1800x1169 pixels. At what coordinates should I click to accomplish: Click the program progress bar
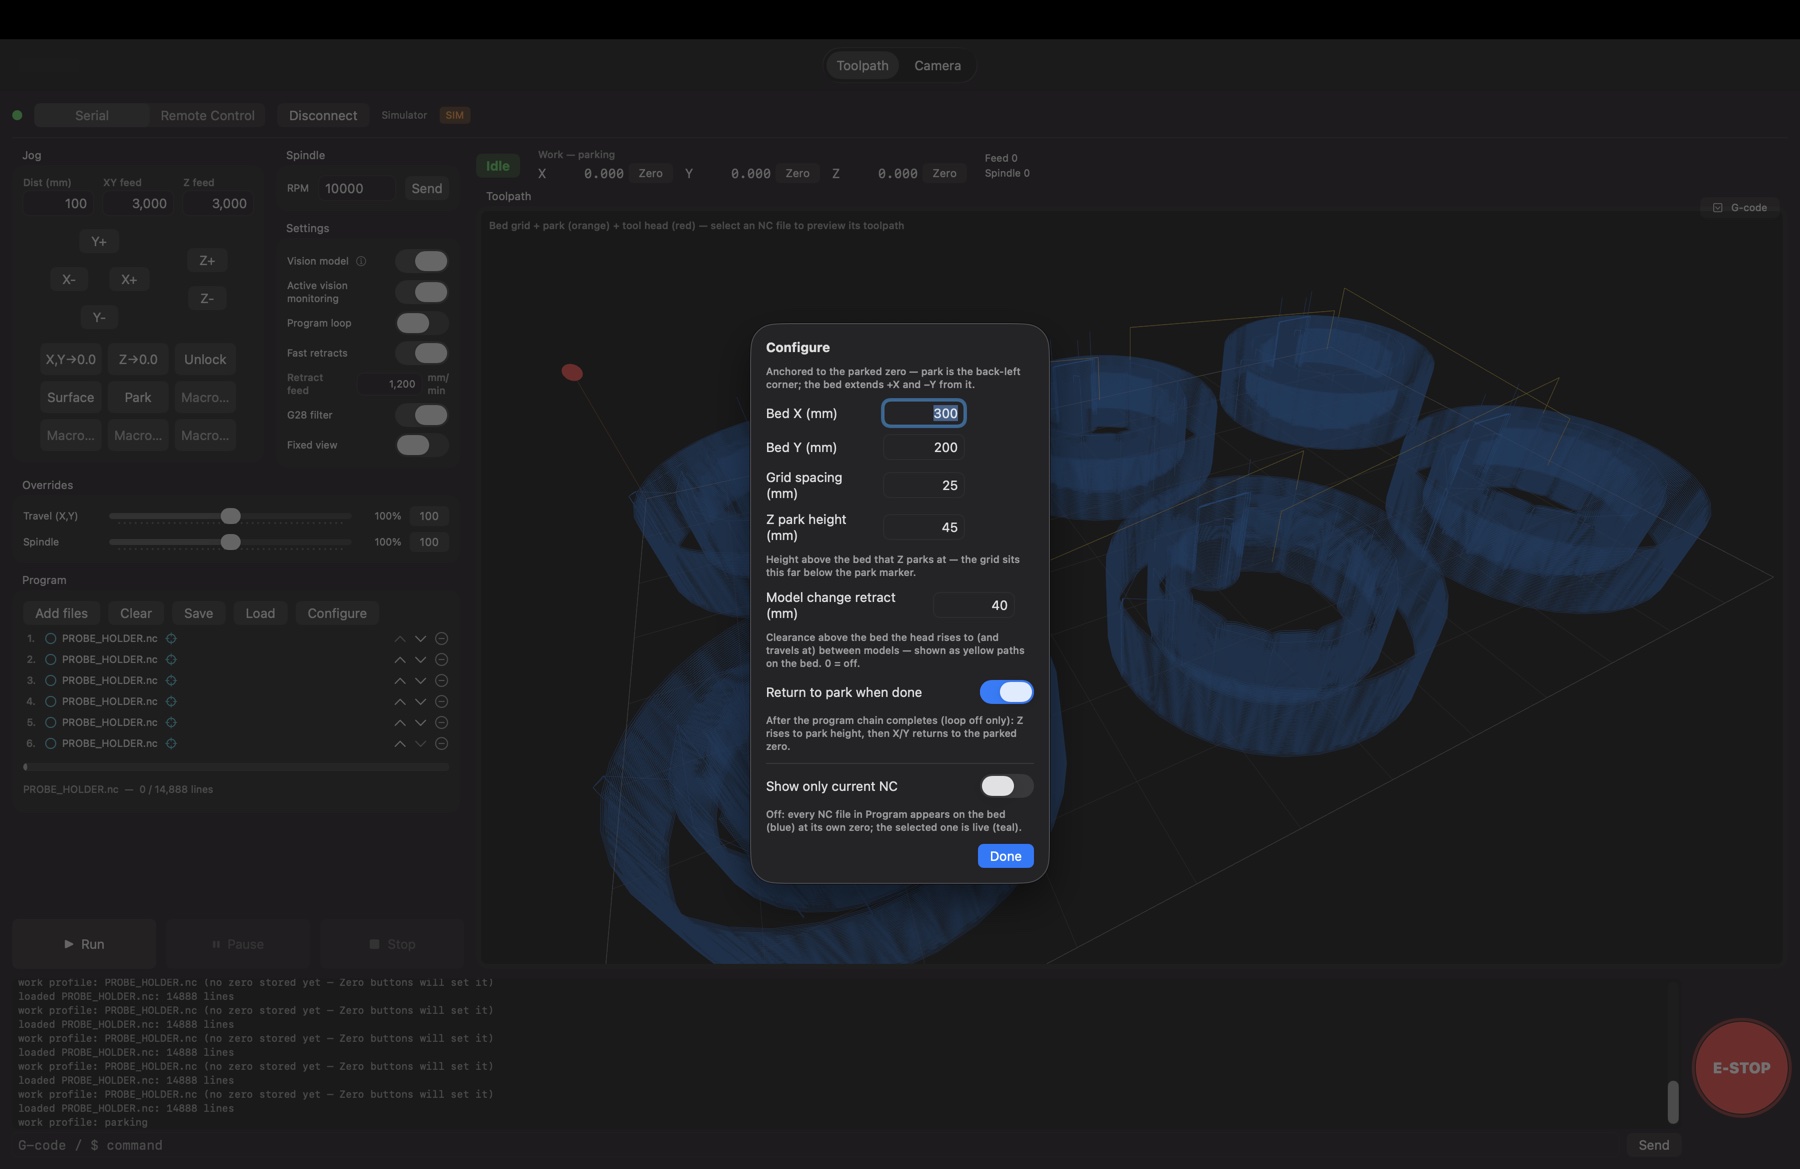click(x=236, y=767)
